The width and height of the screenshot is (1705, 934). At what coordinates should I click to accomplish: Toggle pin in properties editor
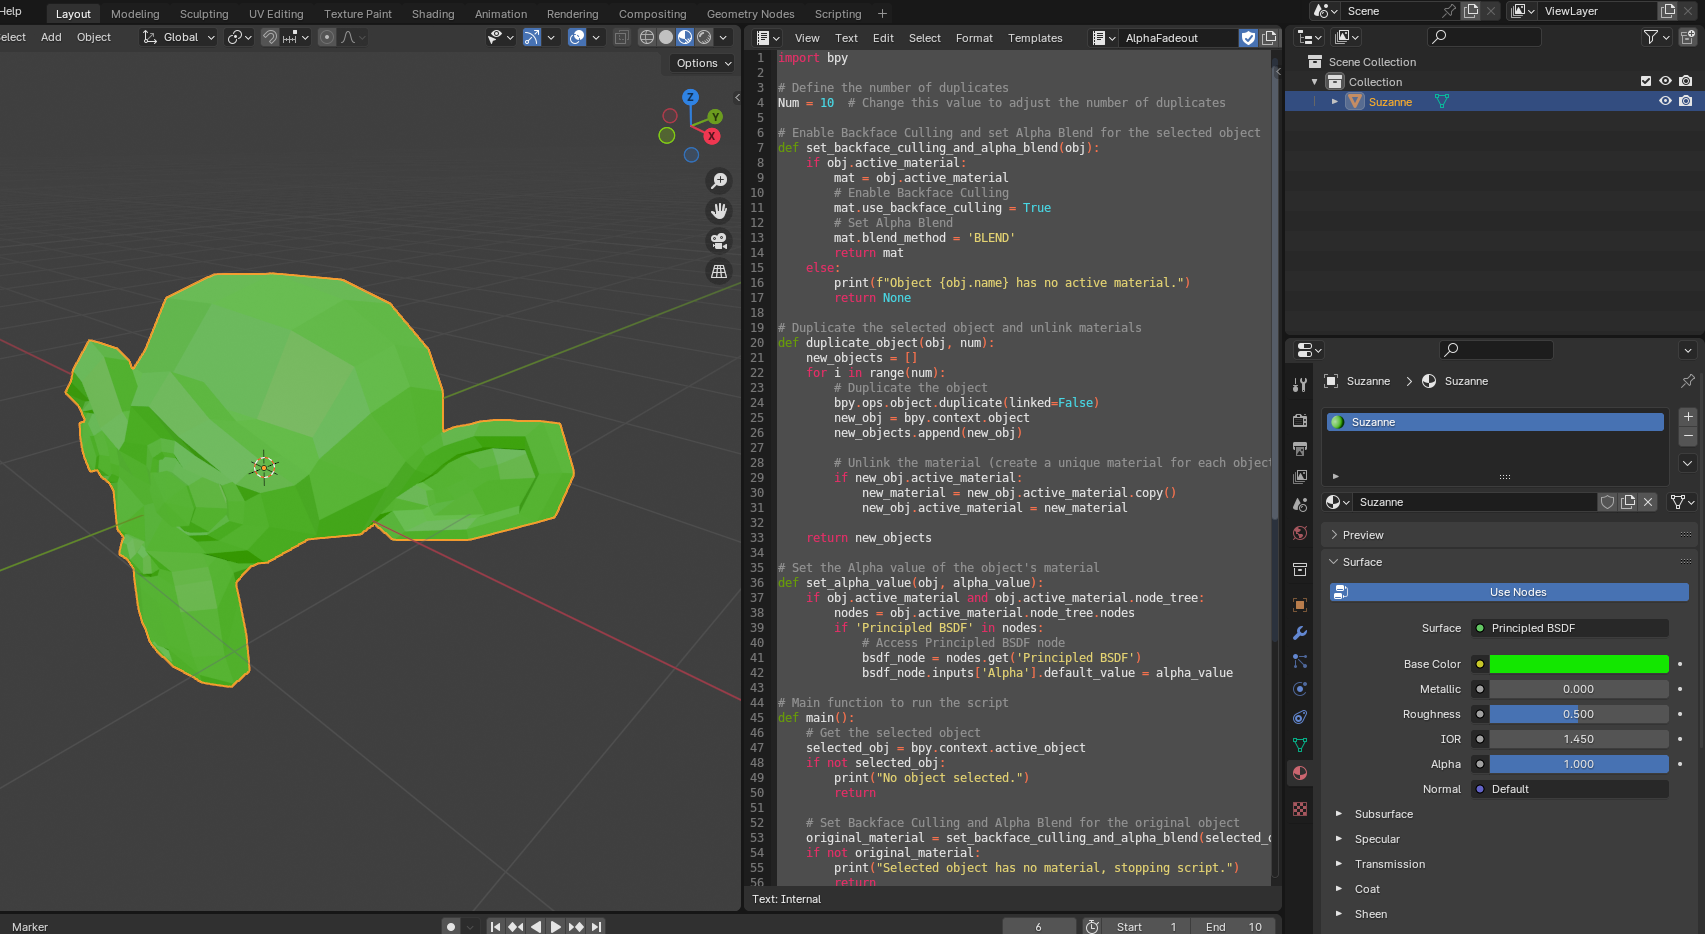tap(1688, 381)
